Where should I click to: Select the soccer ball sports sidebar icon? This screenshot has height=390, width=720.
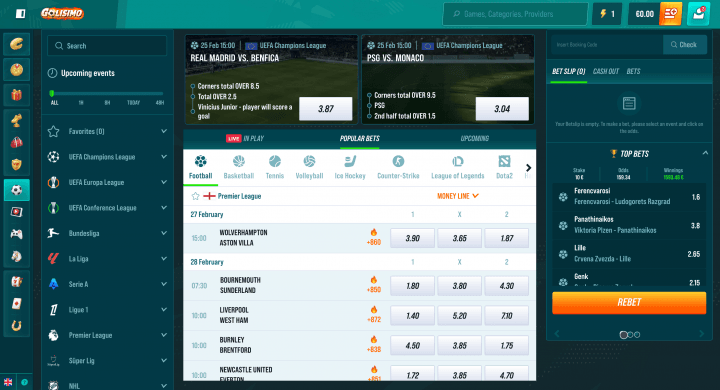pyautogui.click(x=17, y=190)
